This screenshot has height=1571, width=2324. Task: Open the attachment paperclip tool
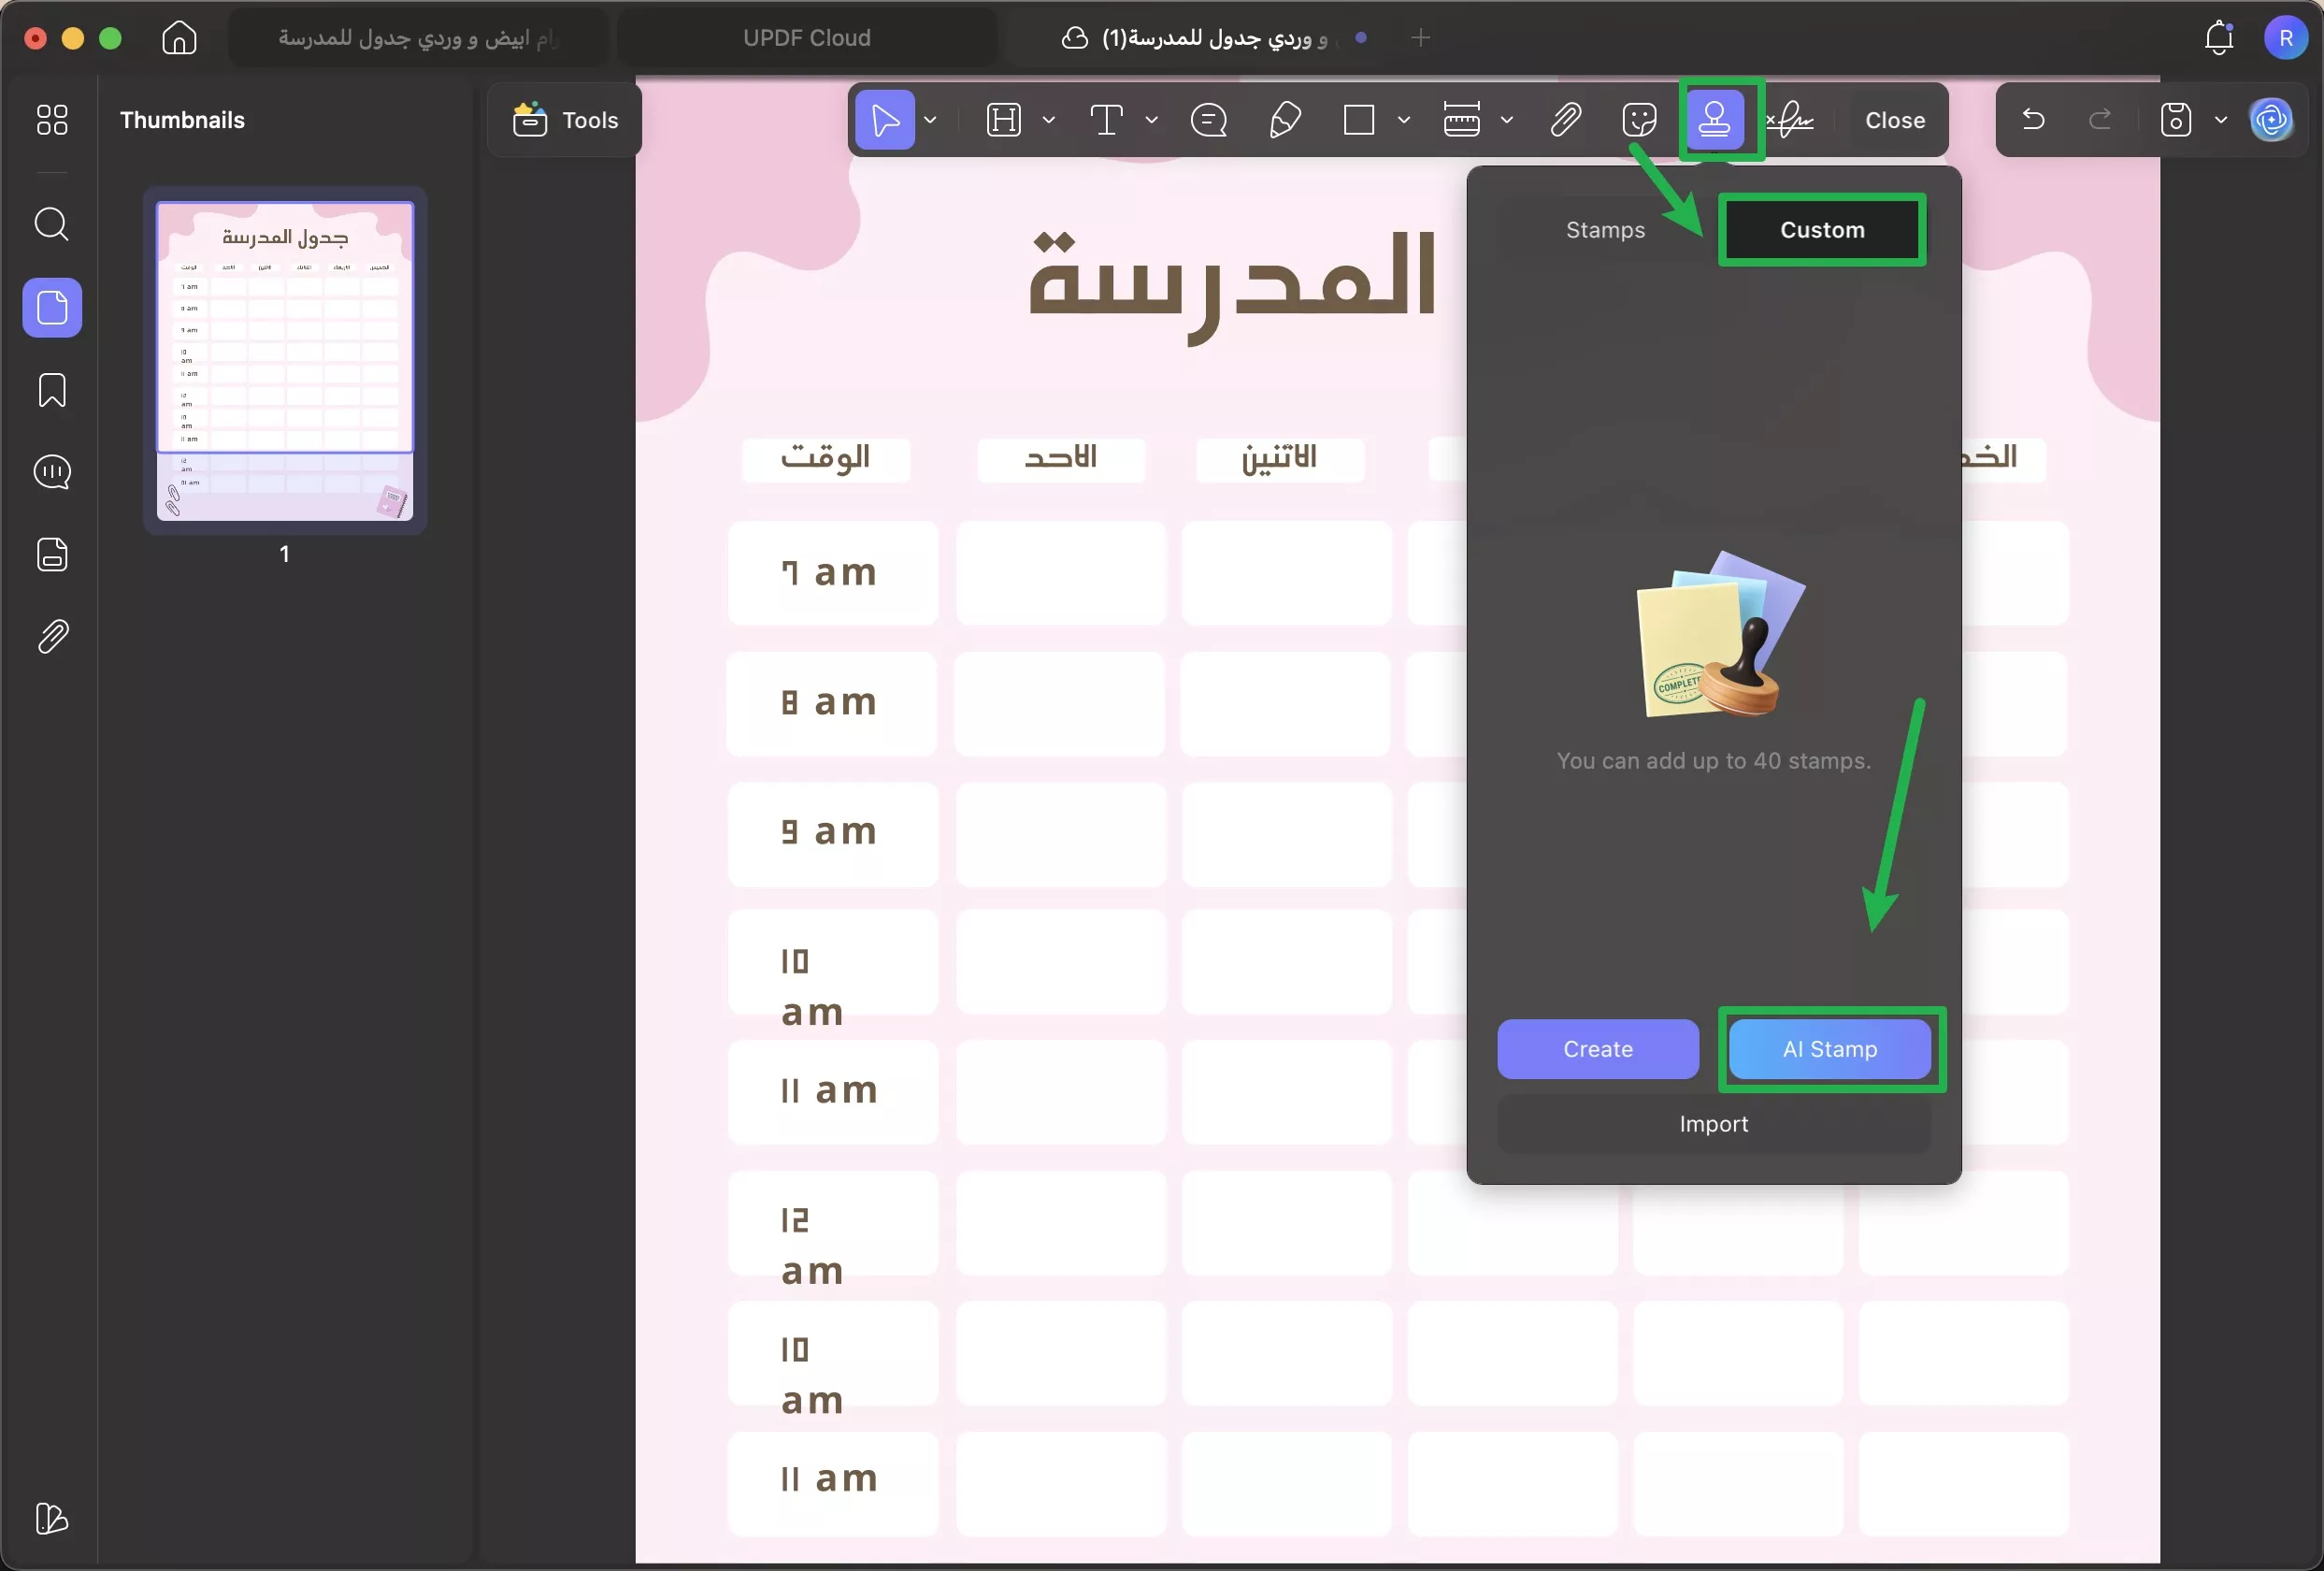[1565, 120]
